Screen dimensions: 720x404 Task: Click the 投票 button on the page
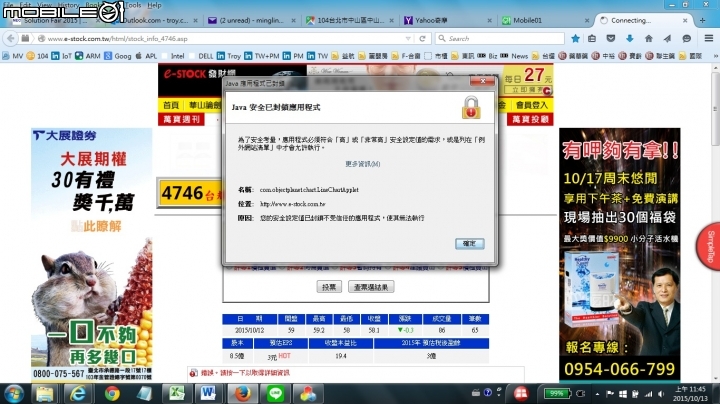pyautogui.click(x=329, y=287)
